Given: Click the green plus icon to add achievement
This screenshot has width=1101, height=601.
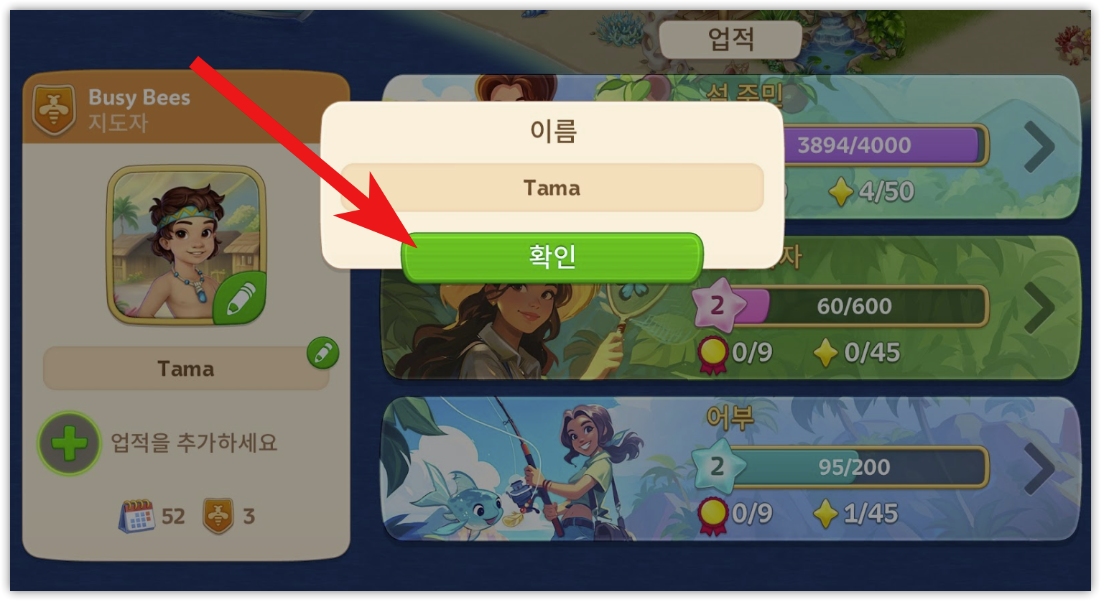Looking at the screenshot, I should click(x=69, y=443).
